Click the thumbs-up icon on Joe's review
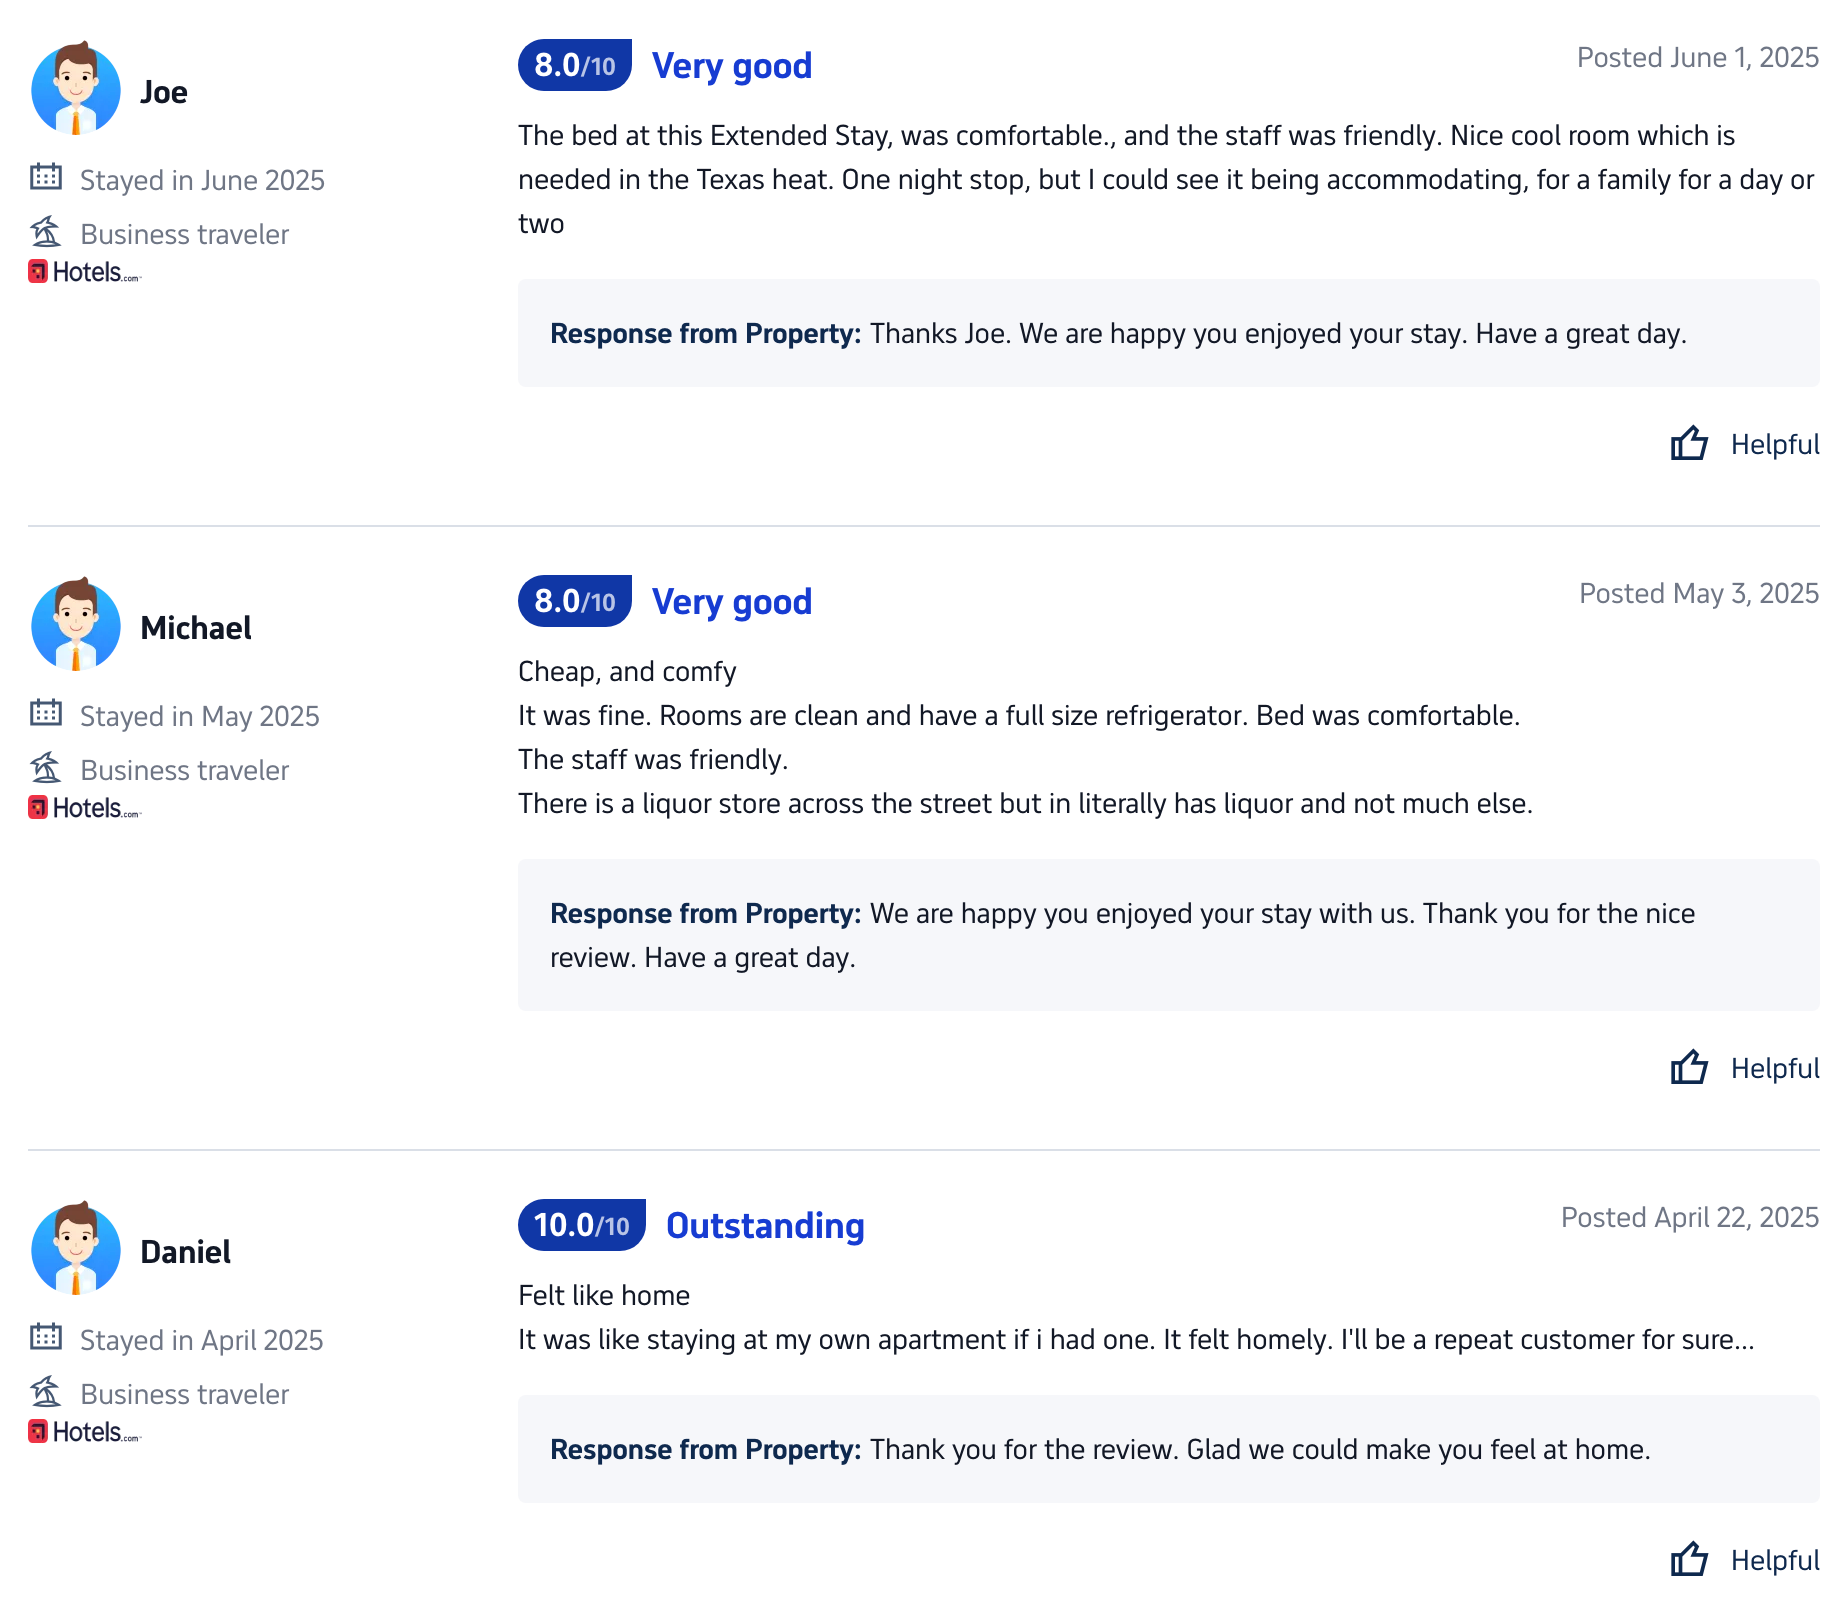 [x=1689, y=443]
